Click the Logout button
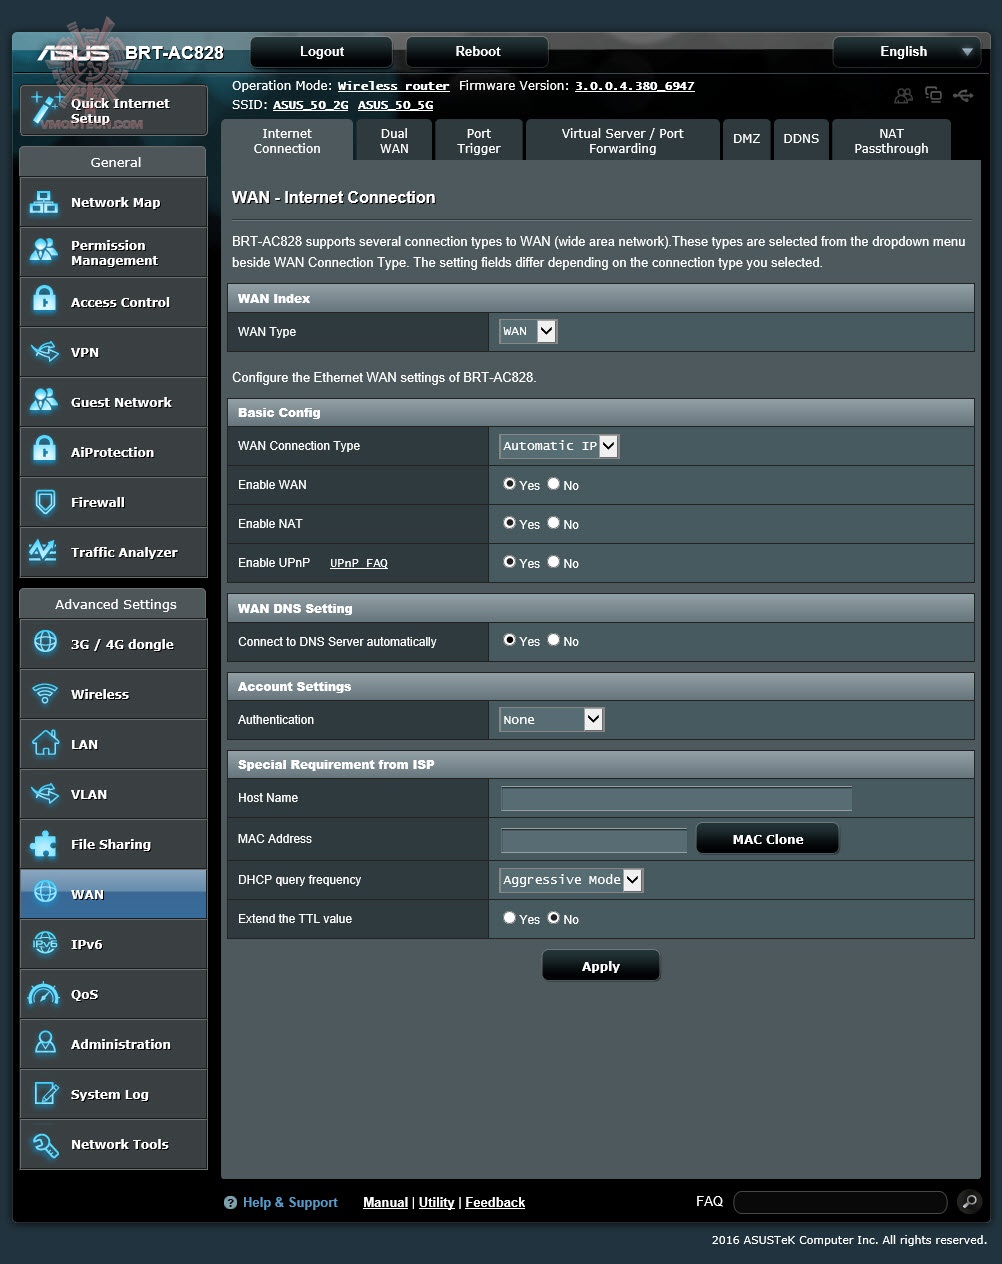 (x=322, y=52)
